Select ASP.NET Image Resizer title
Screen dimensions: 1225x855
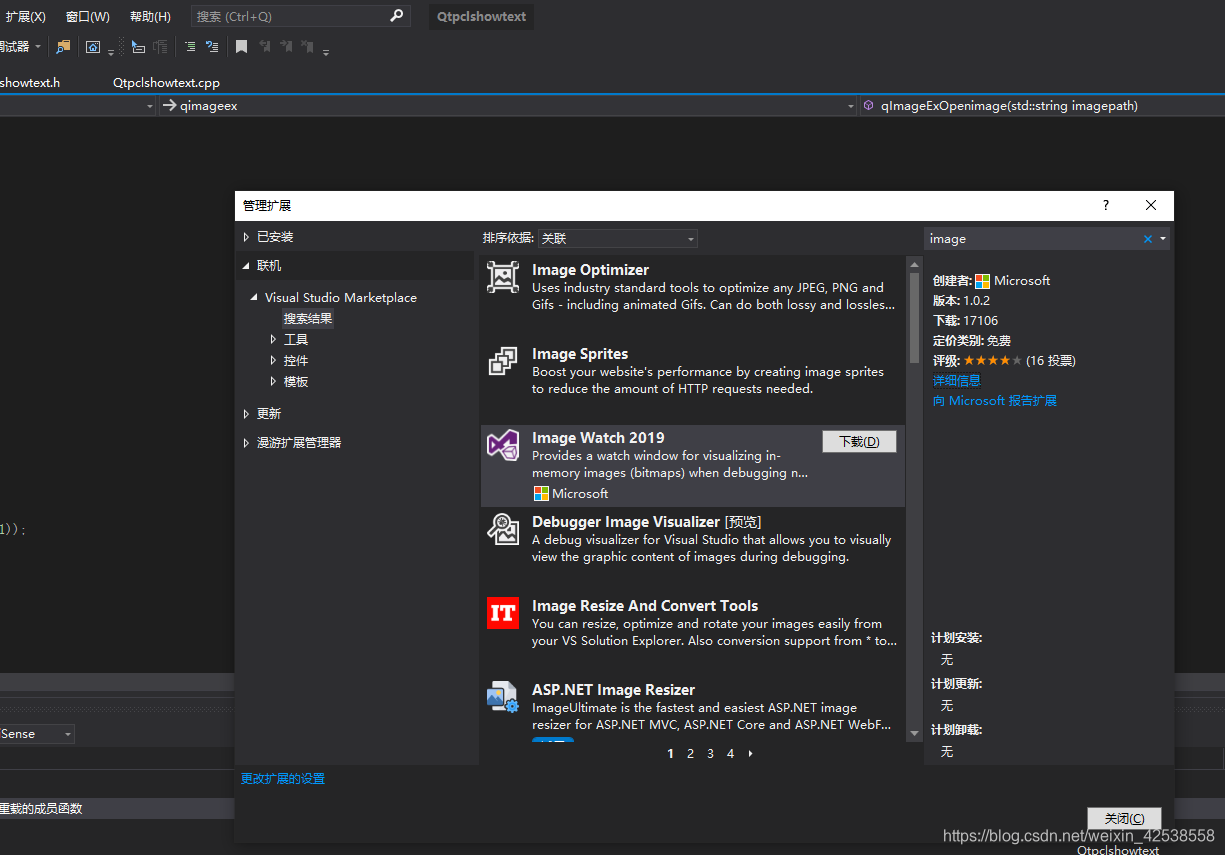pyautogui.click(x=613, y=690)
